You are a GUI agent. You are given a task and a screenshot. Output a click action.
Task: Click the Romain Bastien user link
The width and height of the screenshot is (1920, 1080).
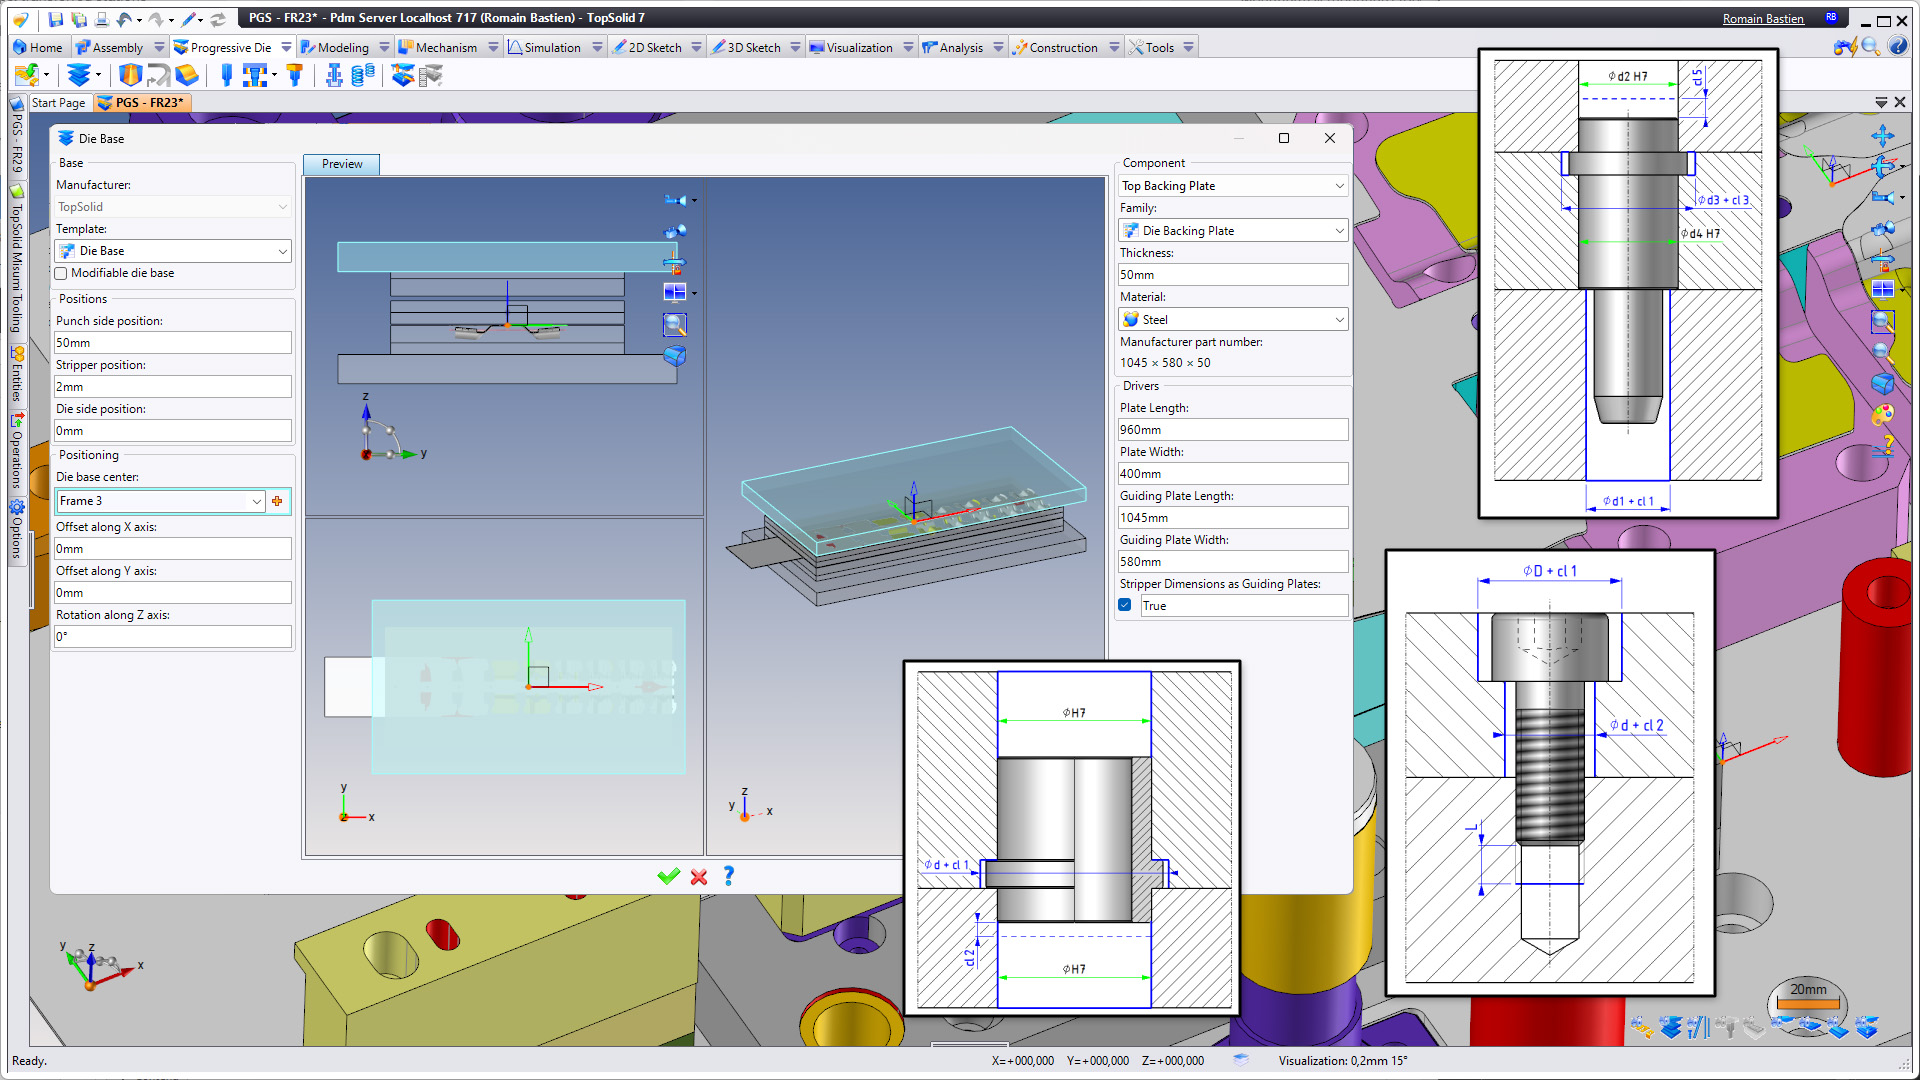1762,18
